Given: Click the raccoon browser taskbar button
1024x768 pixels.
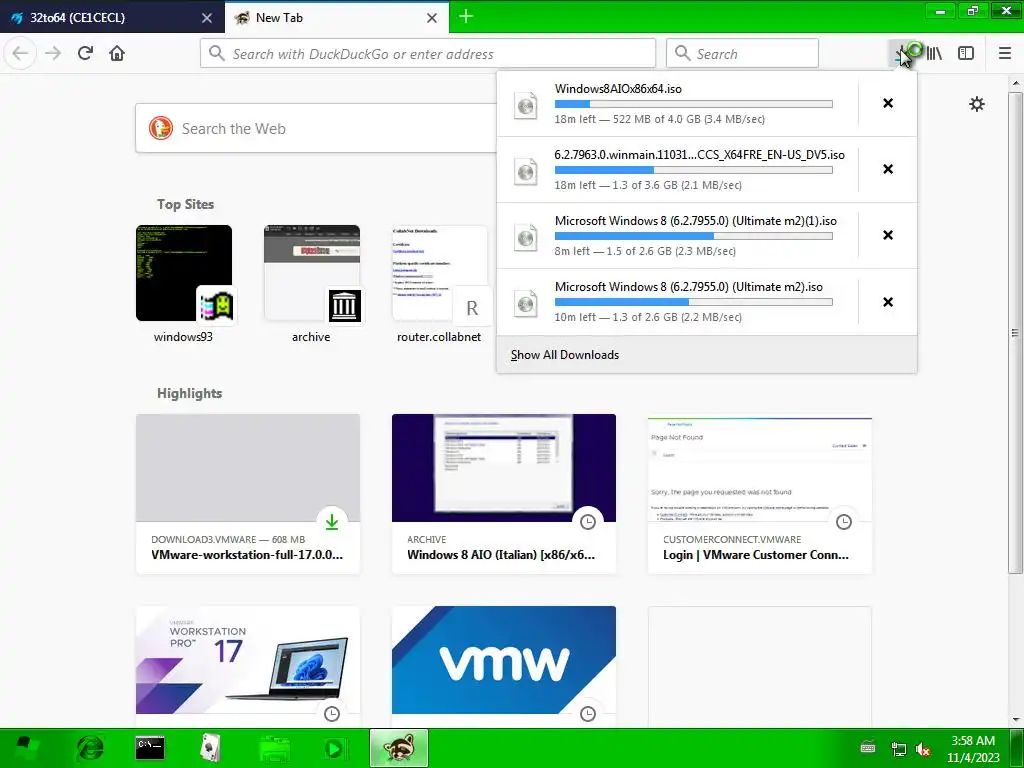Looking at the screenshot, I should 399,748.
